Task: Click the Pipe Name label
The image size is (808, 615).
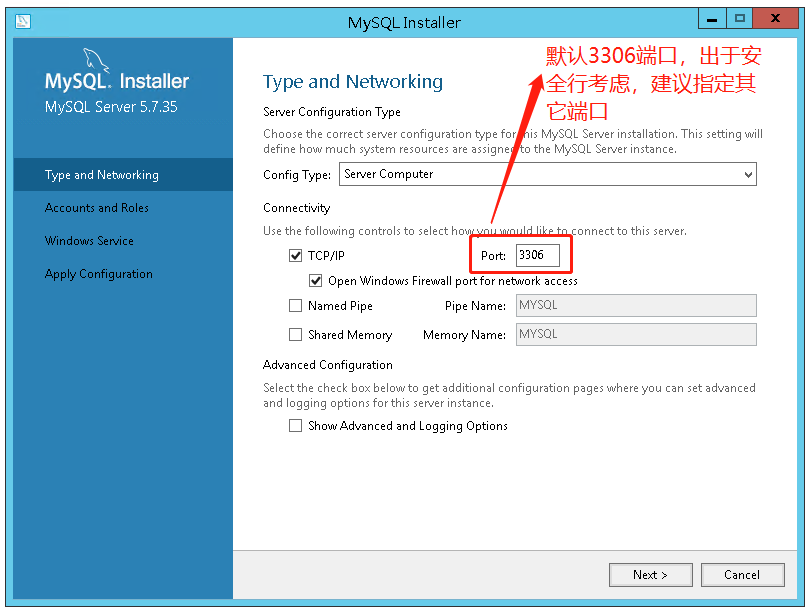Action: point(475,306)
